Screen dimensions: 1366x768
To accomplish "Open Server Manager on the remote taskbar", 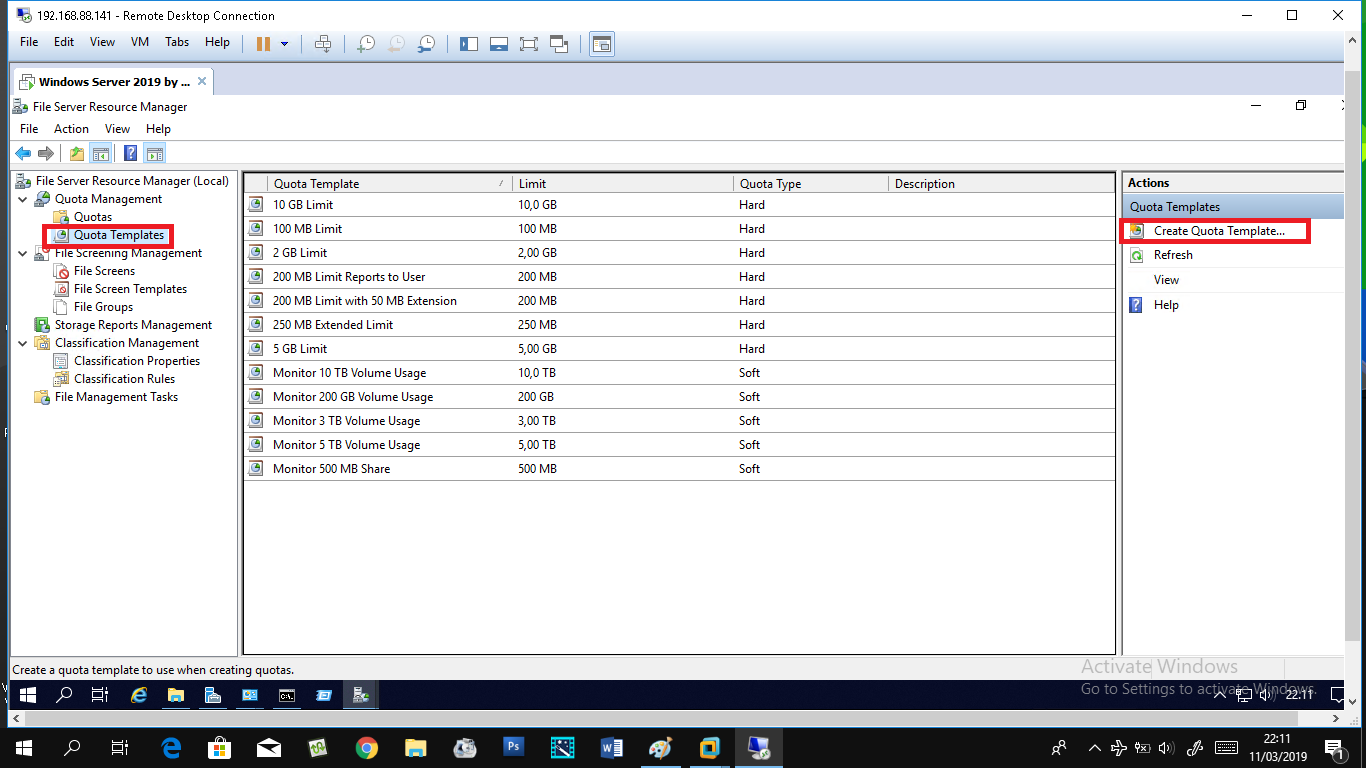I will [x=212, y=695].
